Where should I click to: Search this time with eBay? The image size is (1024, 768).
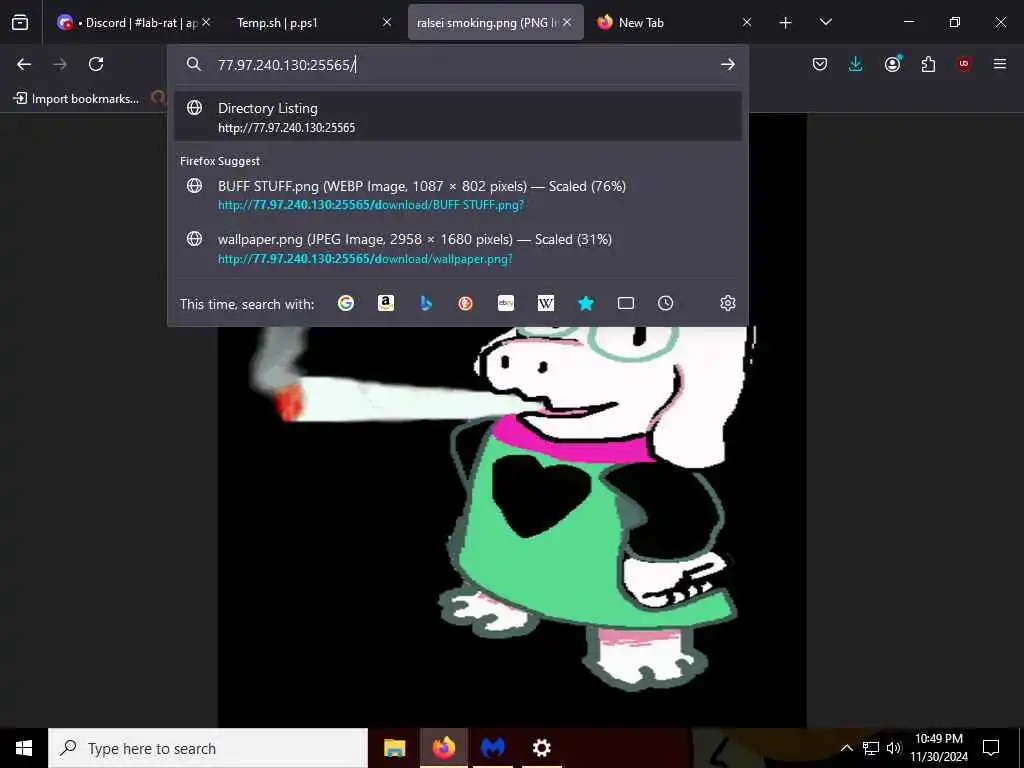point(505,303)
